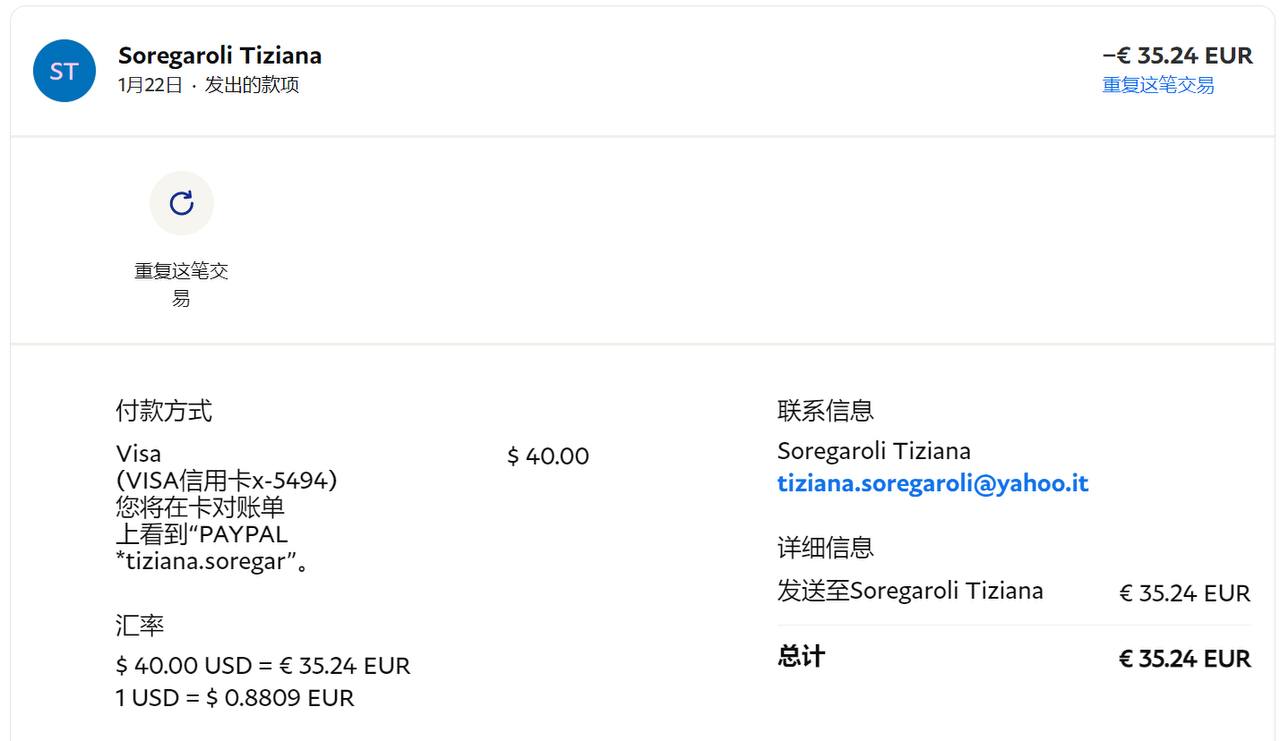
Task: Click the 付款方式 section heading
Action: click(164, 410)
